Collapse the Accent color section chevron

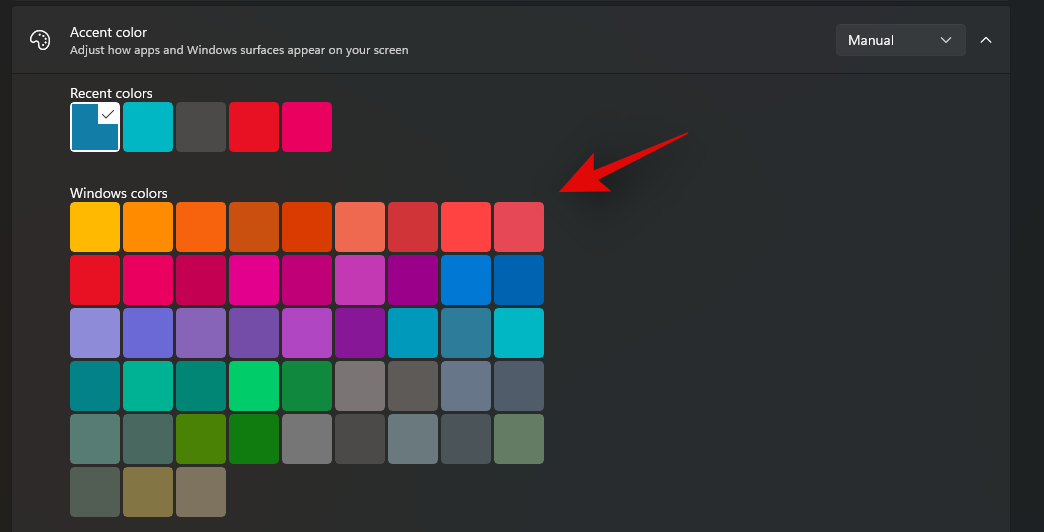tap(986, 40)
